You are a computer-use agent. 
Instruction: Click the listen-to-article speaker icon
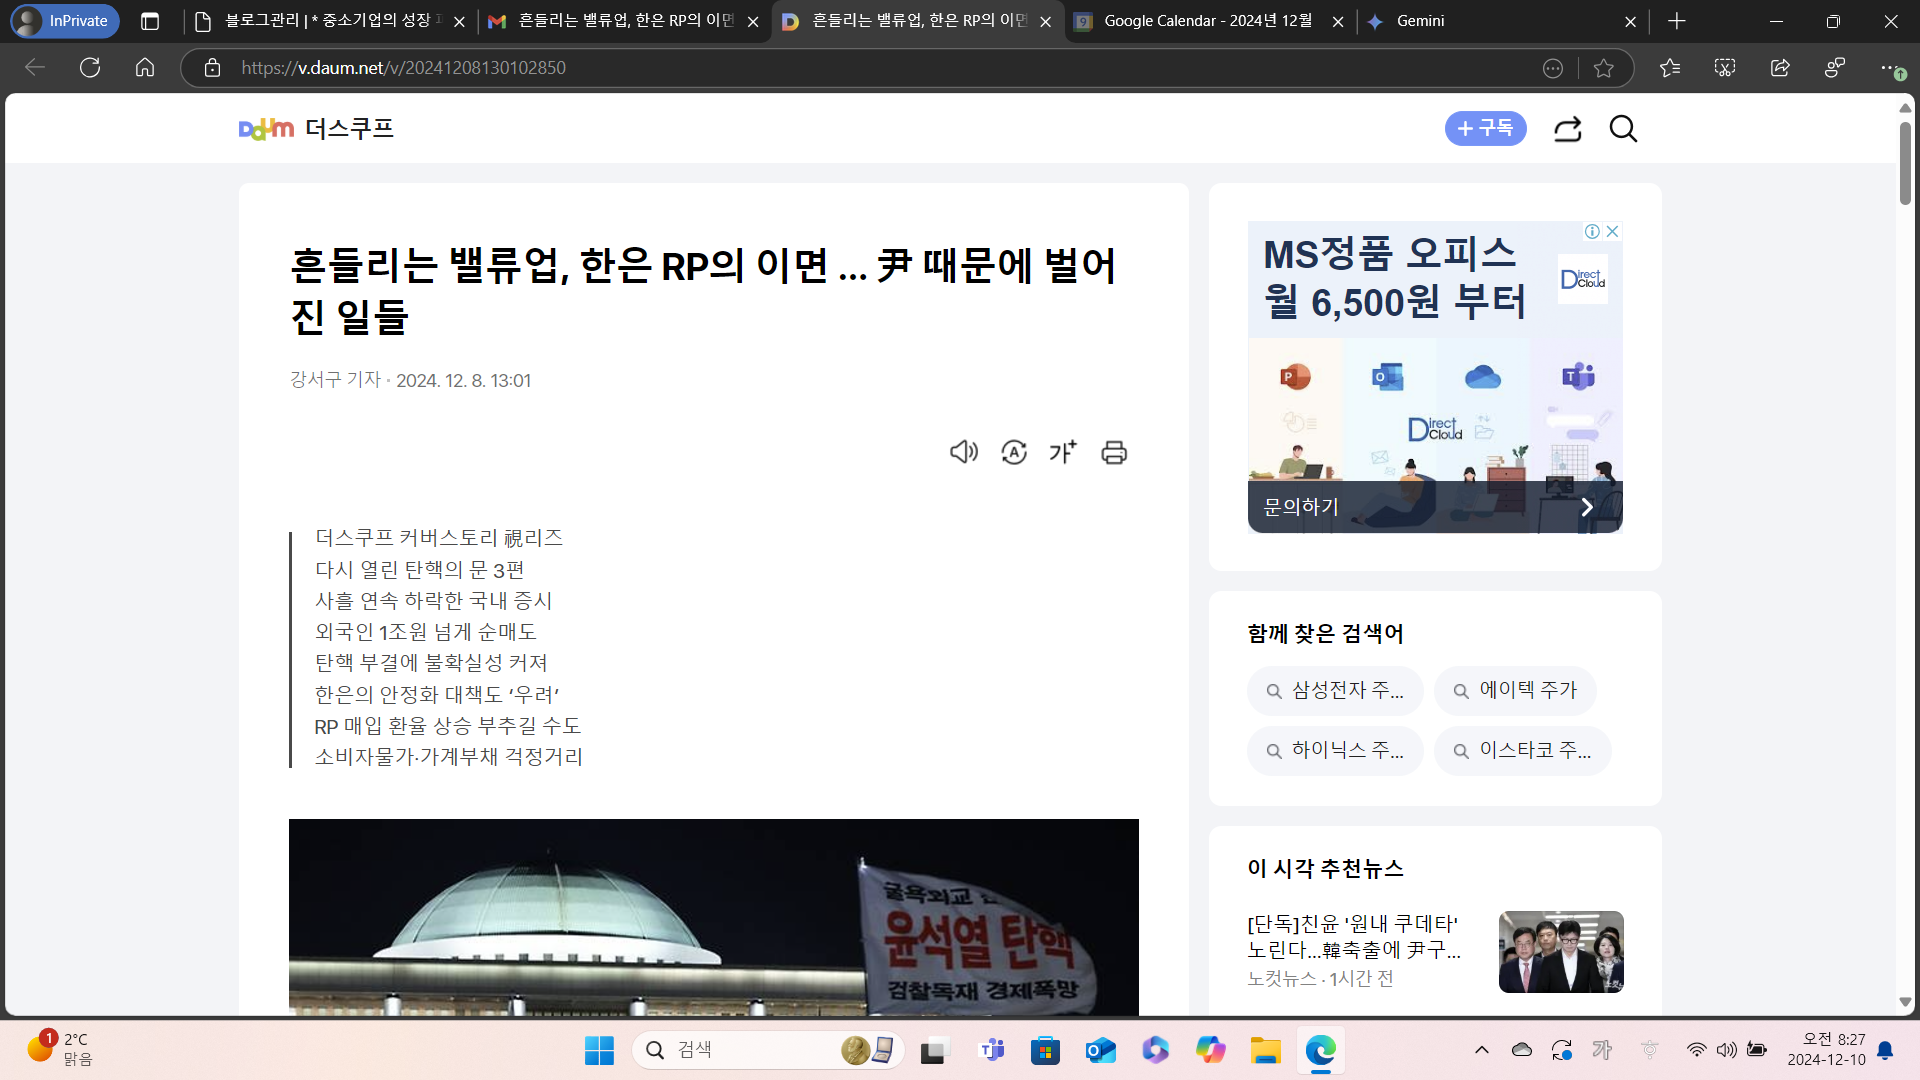coord(963,452)
